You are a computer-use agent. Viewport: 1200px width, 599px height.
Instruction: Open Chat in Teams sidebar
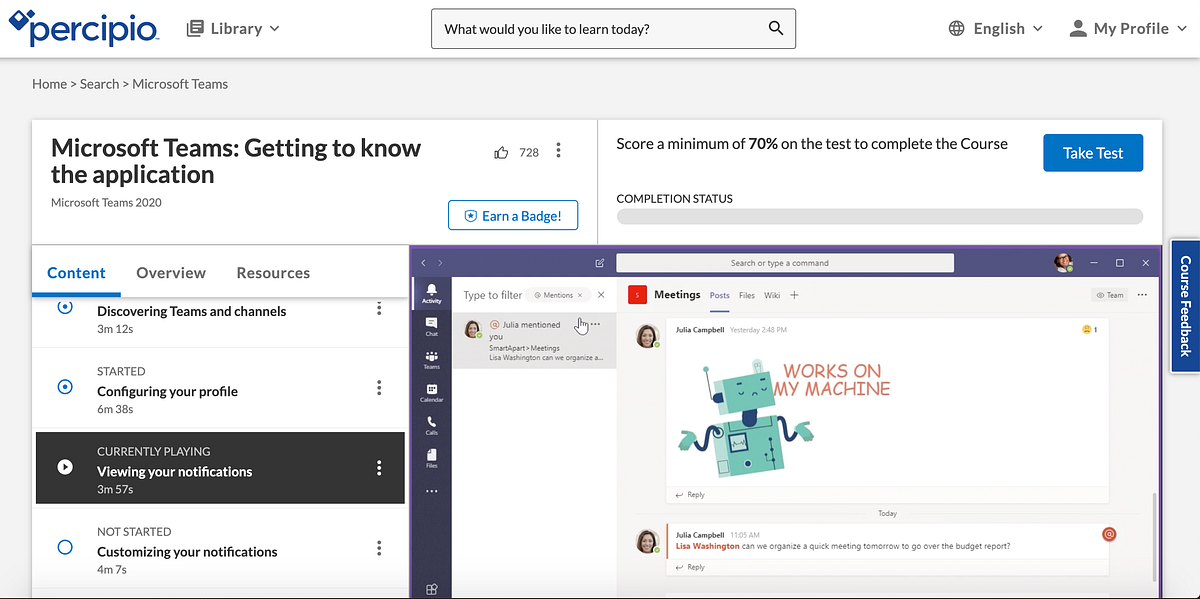[431, 327]
